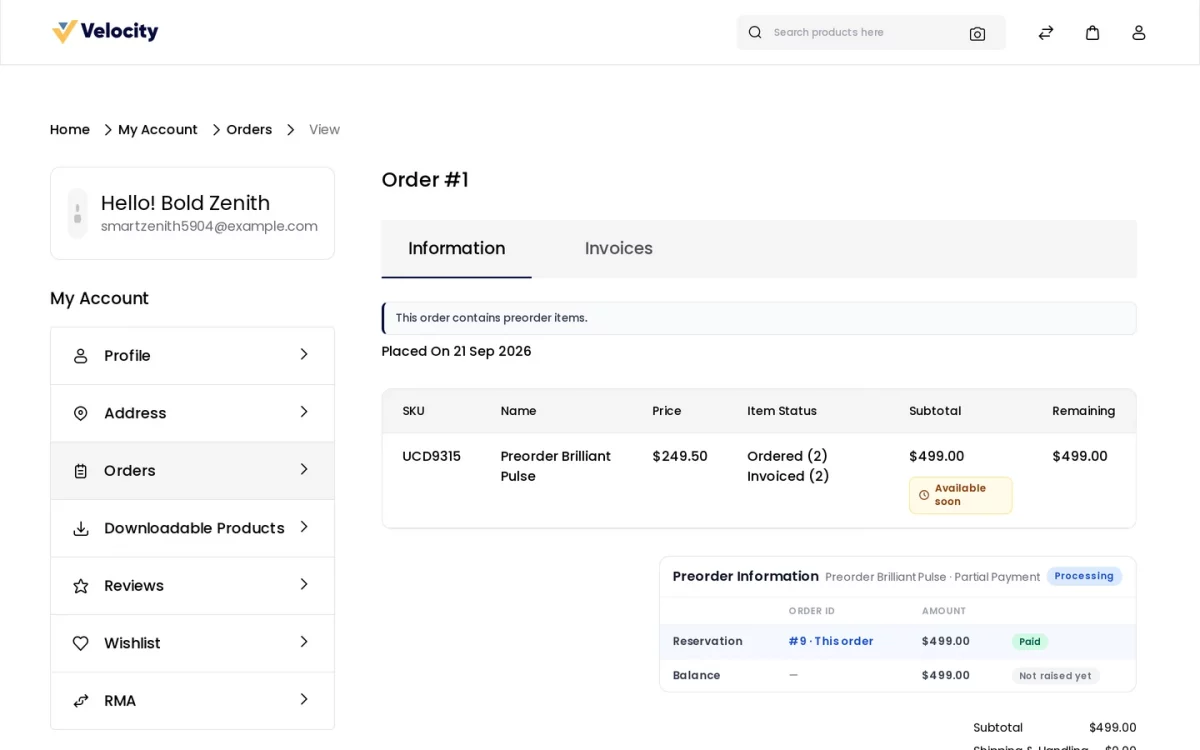Screen dimensions: 1200x750
Task: Open image search camera icon
Action: (977, 33)
